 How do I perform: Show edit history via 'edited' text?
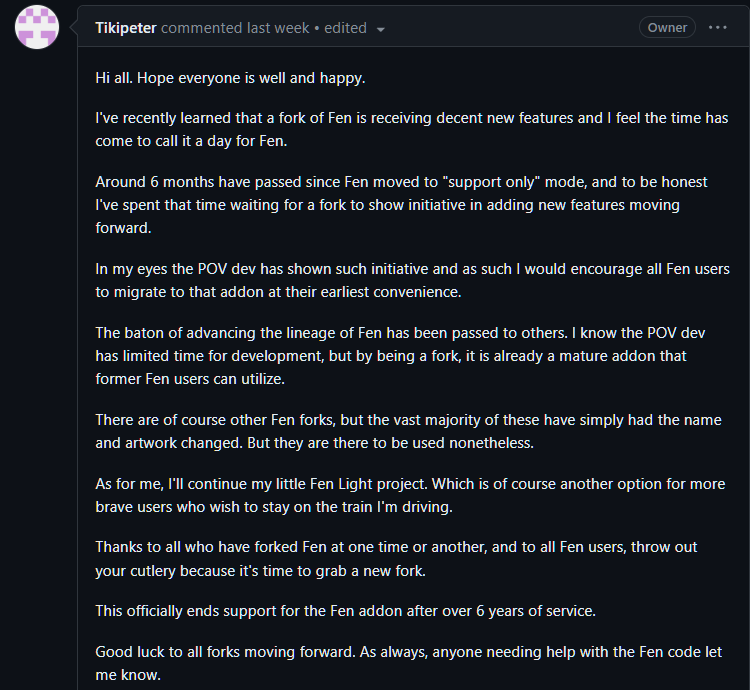(345, 28)
